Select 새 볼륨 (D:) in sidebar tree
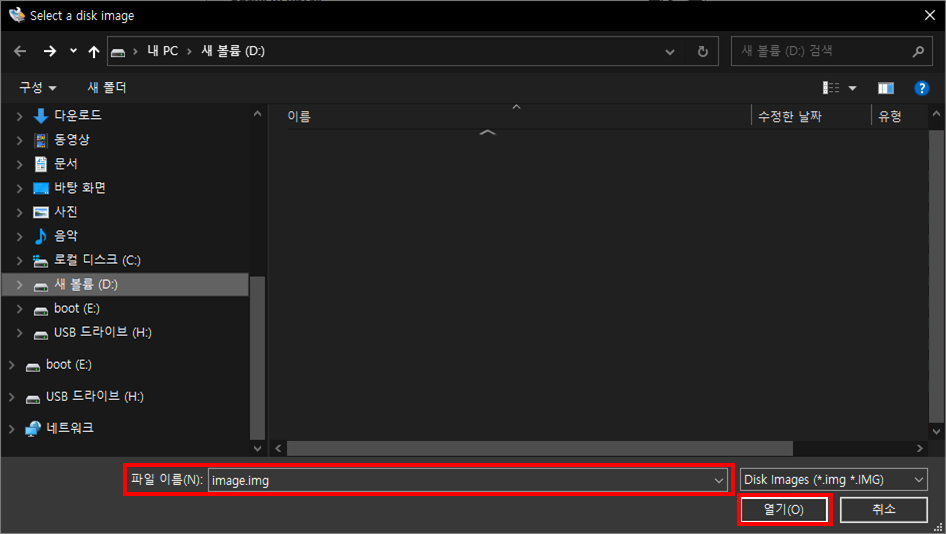Viewport: 946px width, 534px height. 125,285
